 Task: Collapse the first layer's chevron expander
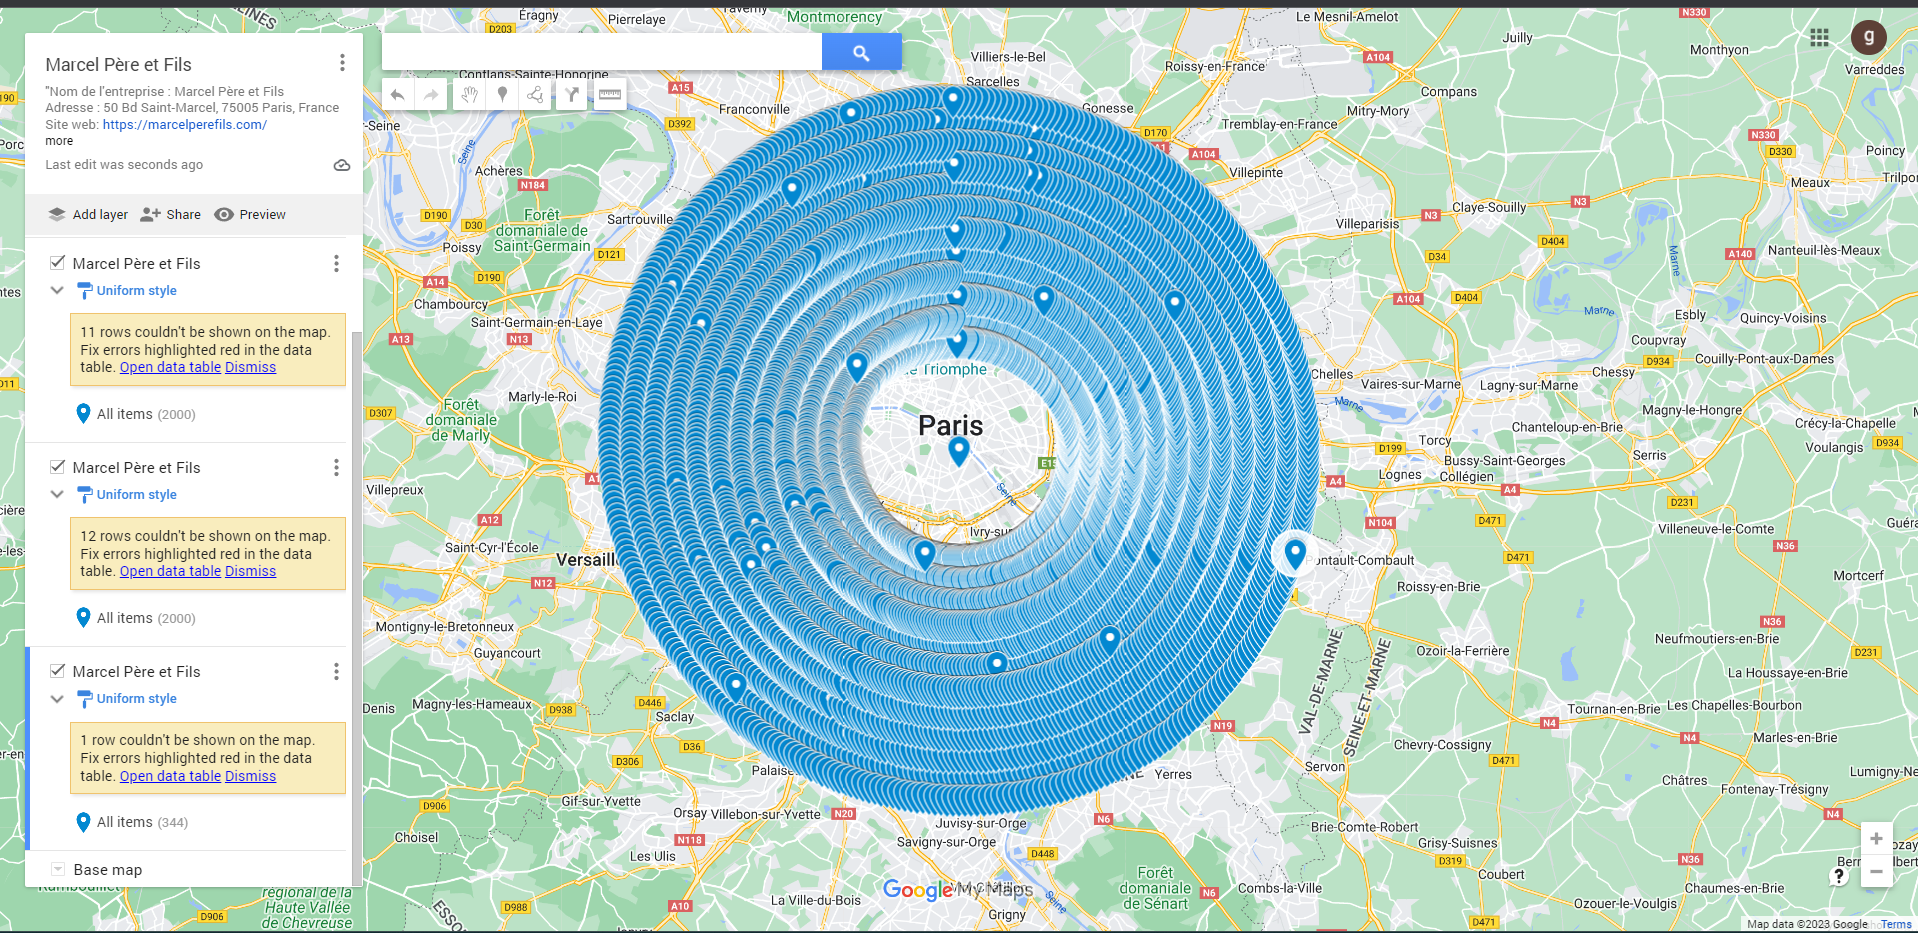tap(57, 291)
